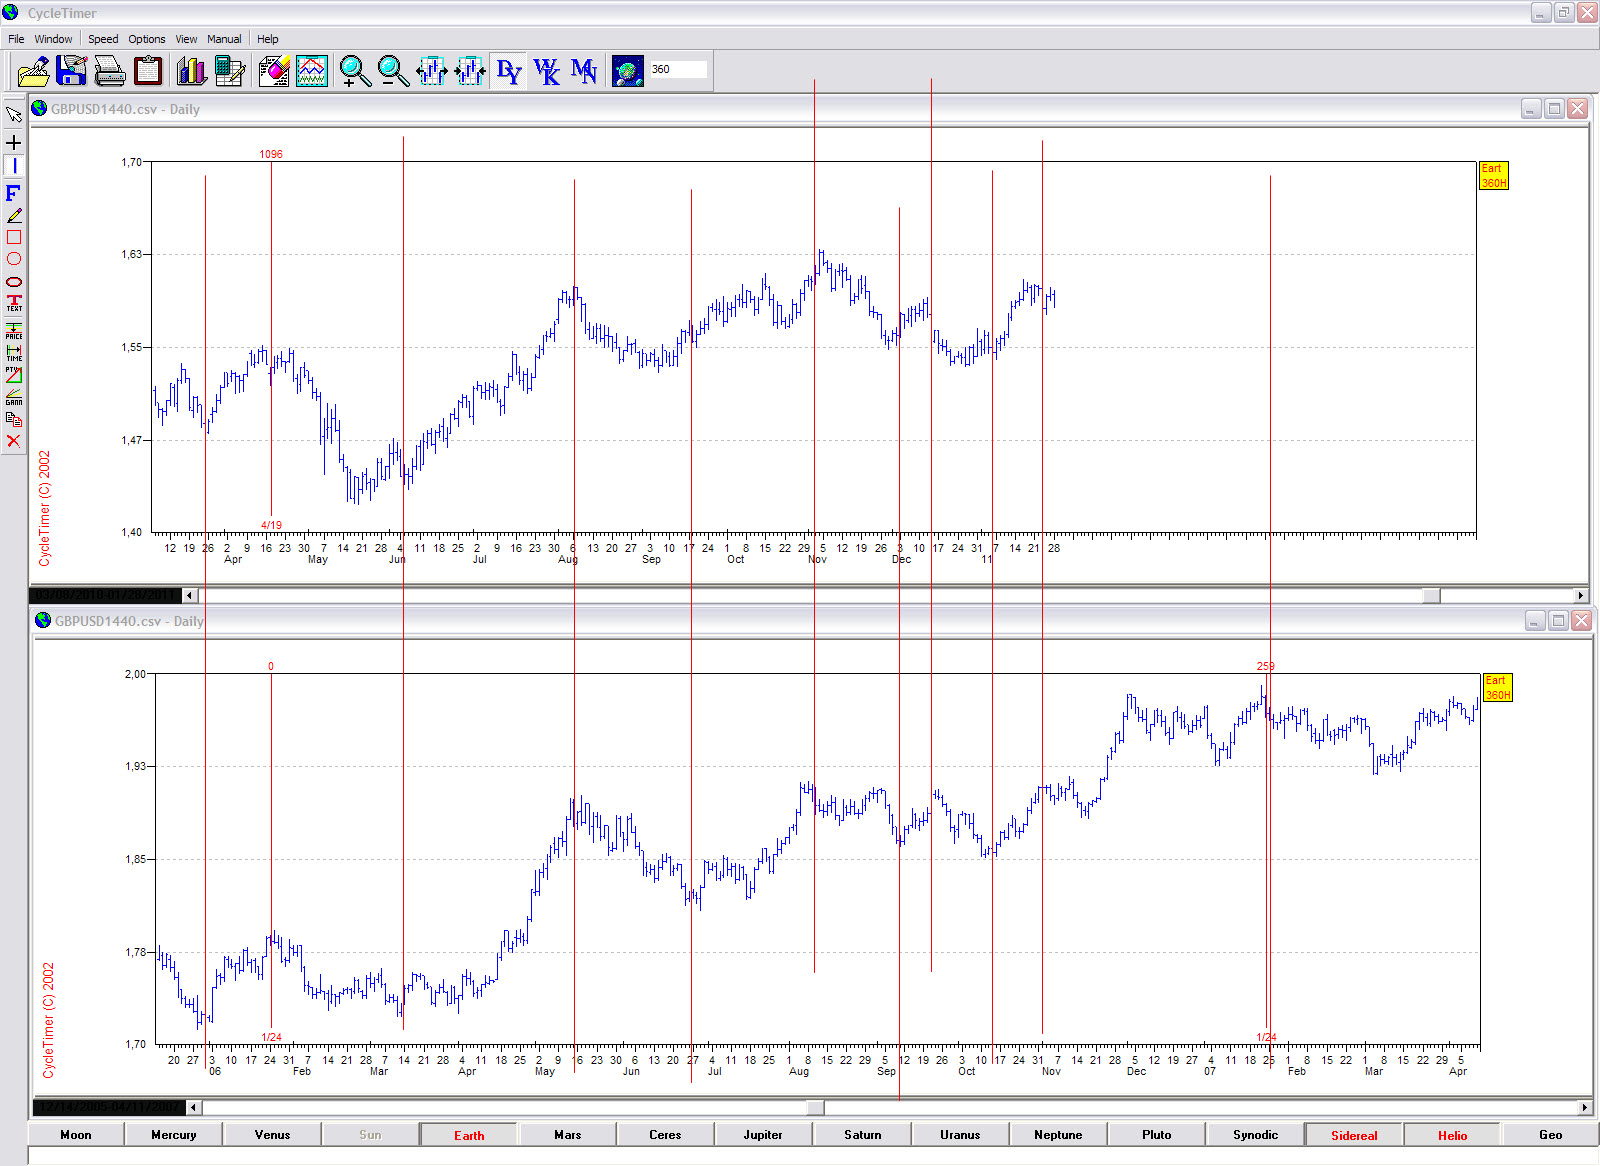
Task: Enable the Geo view button
Action: pyautogui.click(x=1550, y=1135)
